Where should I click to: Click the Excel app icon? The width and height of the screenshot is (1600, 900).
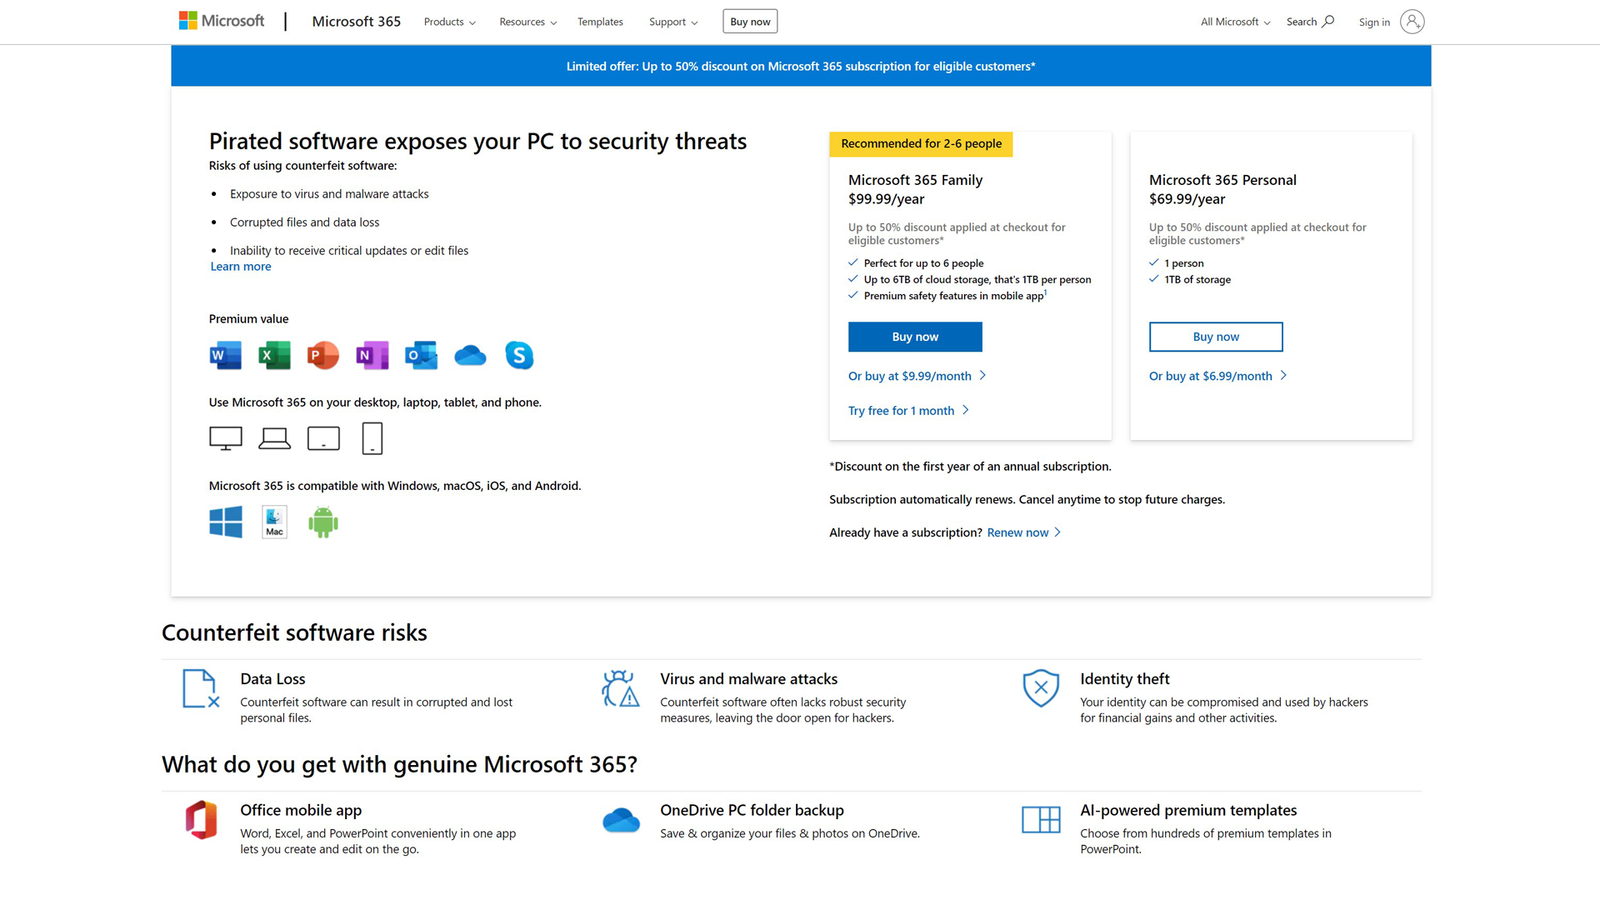click(x=274, y=355)
